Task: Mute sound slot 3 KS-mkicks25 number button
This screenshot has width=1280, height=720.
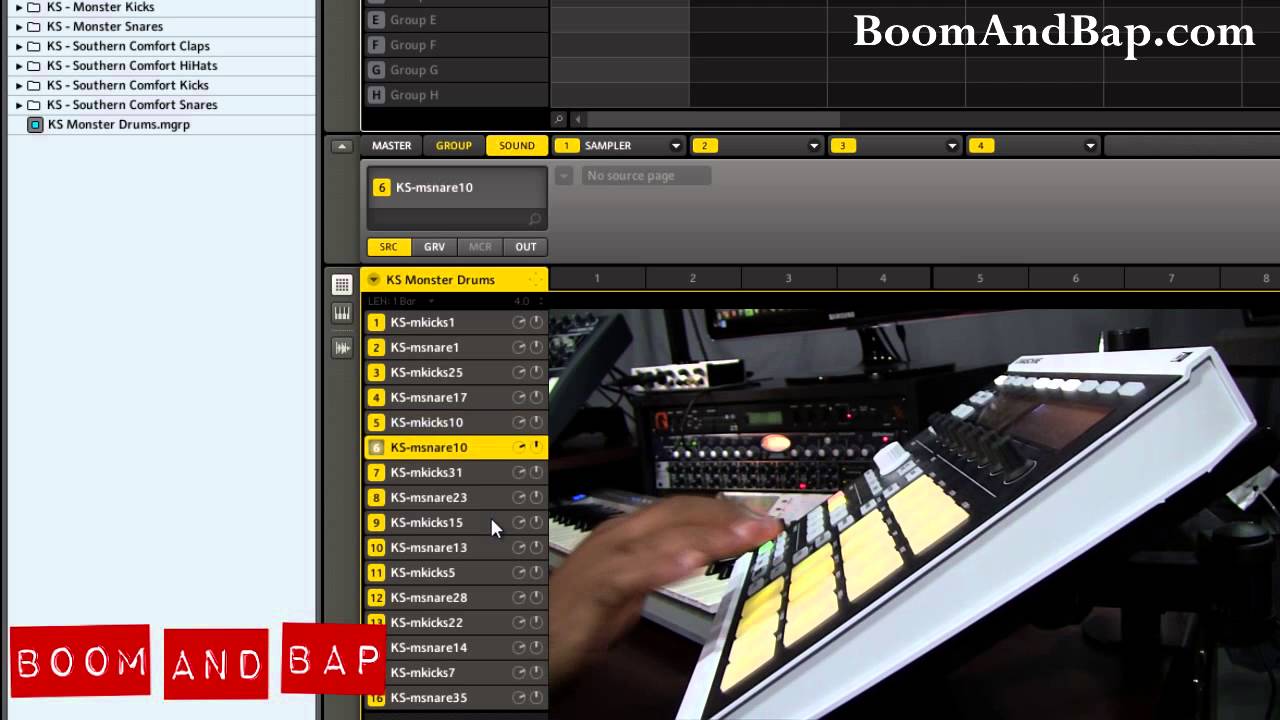Action: 376,372
